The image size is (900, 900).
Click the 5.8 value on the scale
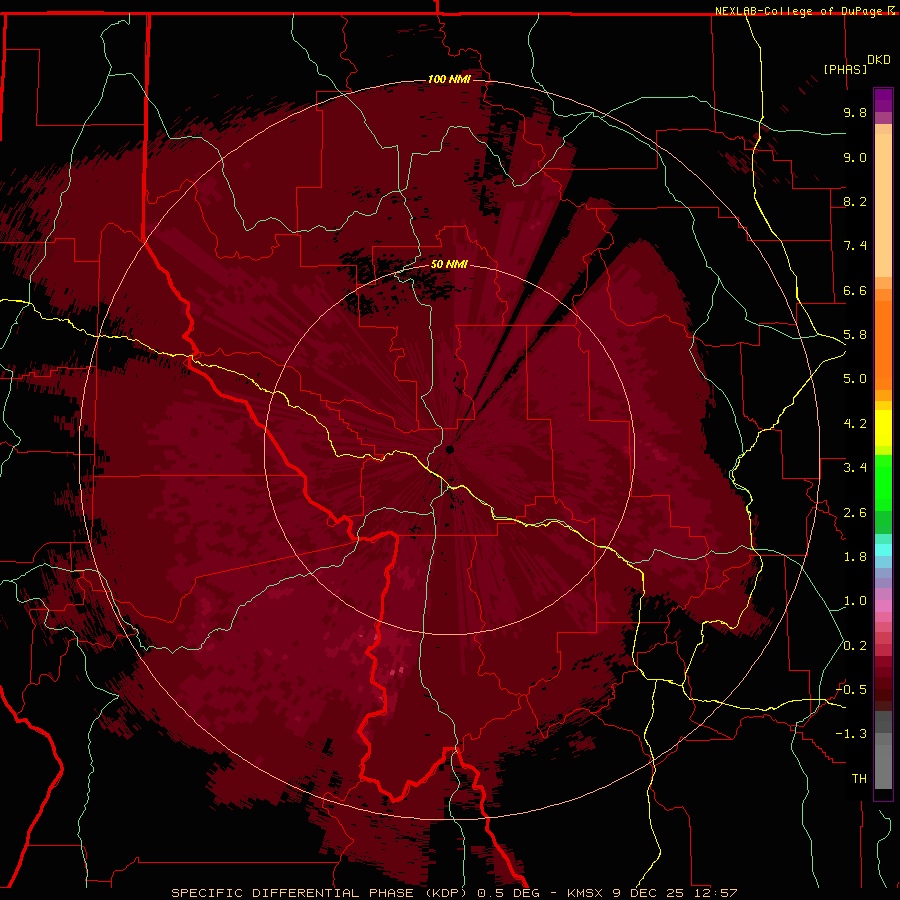click(x=855, y=335)
